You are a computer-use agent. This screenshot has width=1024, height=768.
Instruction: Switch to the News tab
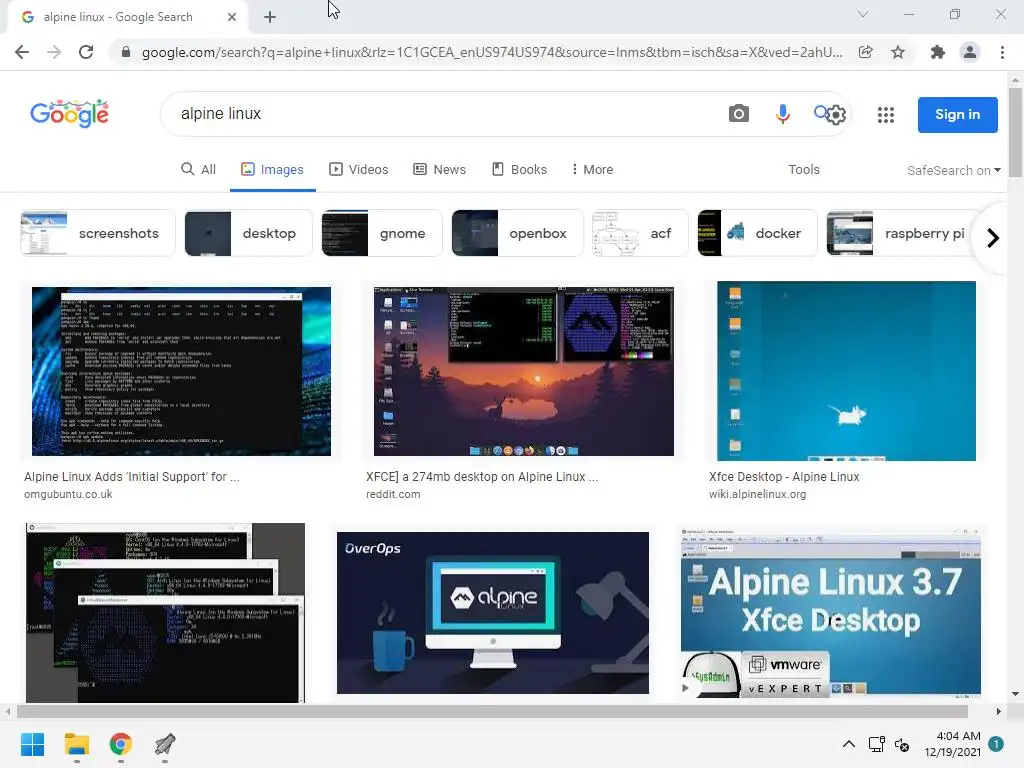coord(440,170)
